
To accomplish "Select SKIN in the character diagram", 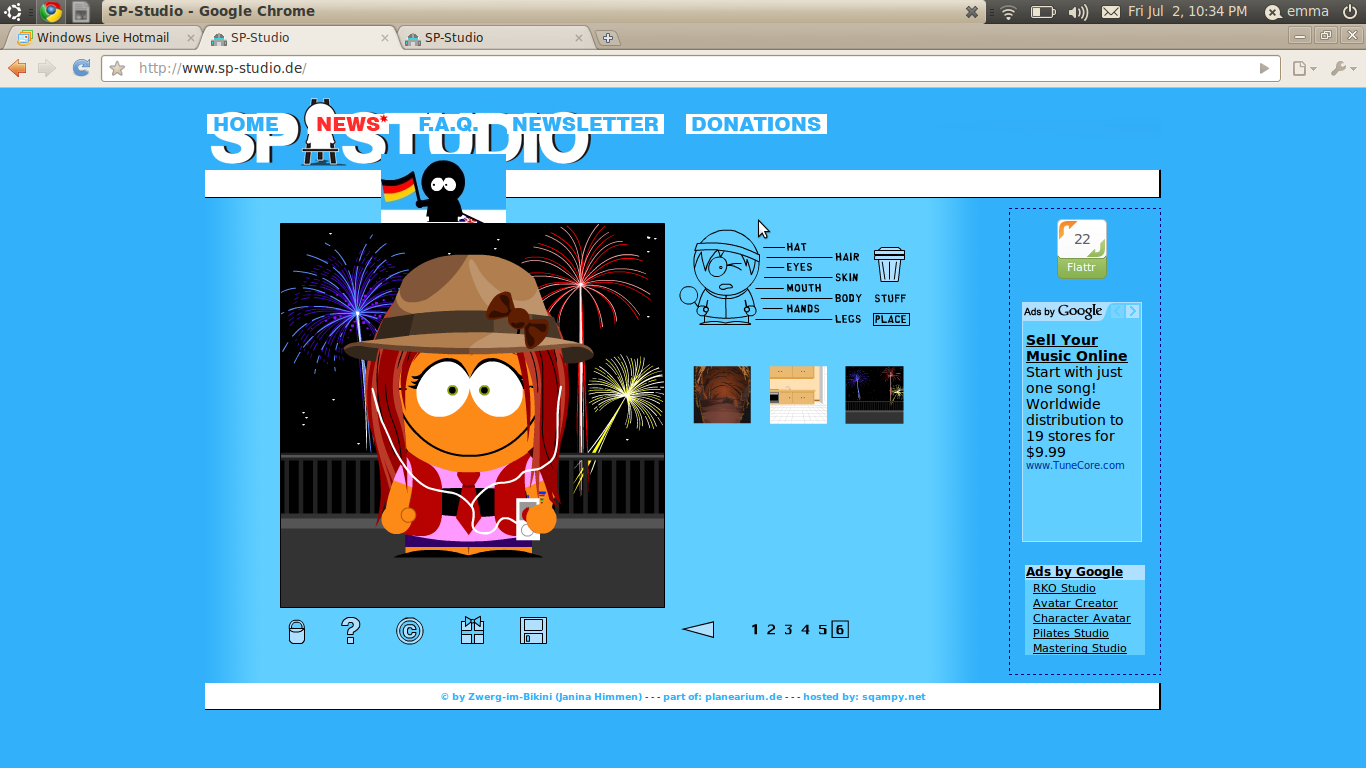I will tap(847, 277).
